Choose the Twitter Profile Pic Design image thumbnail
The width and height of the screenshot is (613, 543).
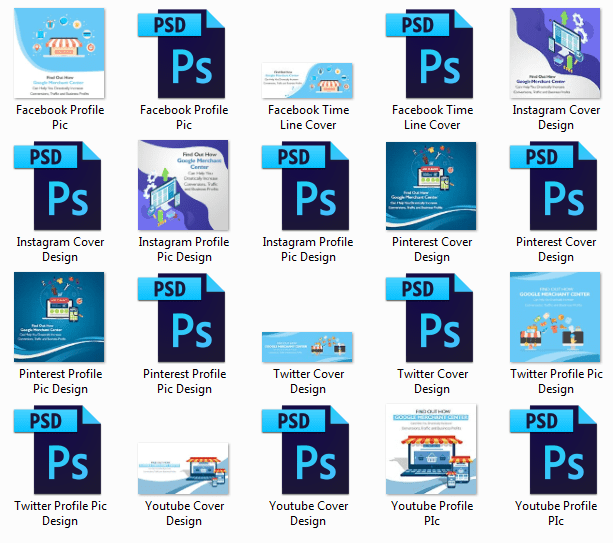tap(556, 317)
